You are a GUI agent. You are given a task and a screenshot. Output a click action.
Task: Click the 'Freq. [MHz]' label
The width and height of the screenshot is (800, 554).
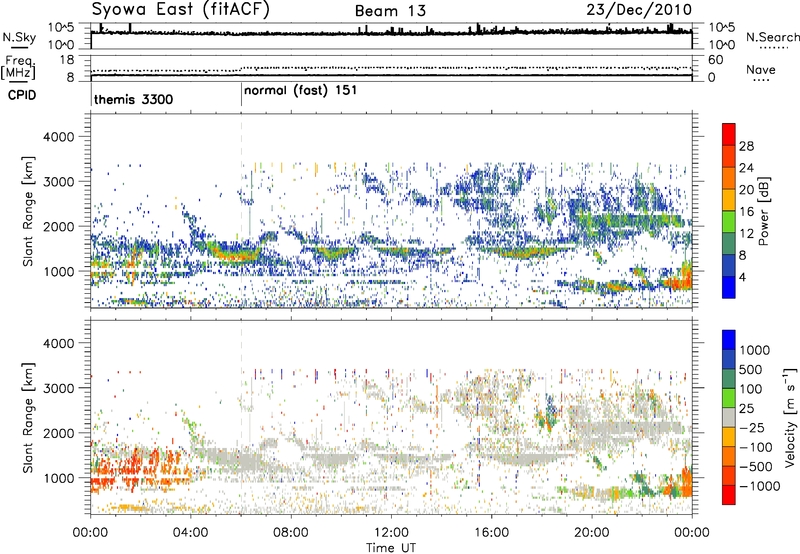(18, 67)
